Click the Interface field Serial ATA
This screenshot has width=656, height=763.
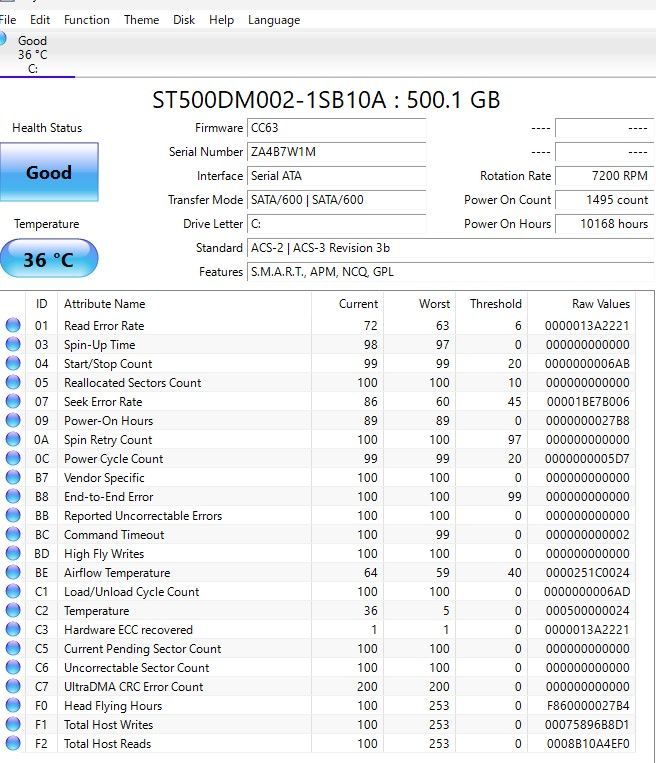337,176
